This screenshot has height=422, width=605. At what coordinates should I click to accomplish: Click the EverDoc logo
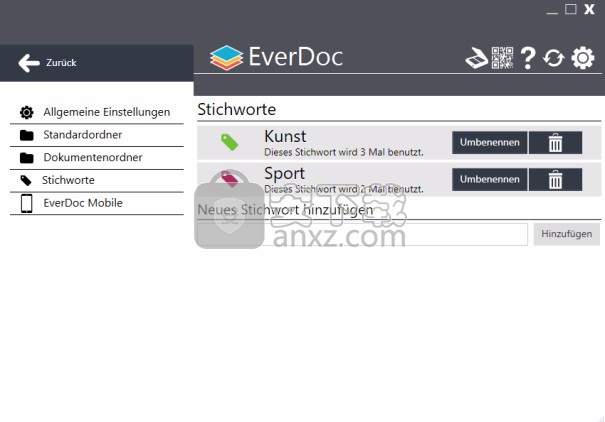276,57
